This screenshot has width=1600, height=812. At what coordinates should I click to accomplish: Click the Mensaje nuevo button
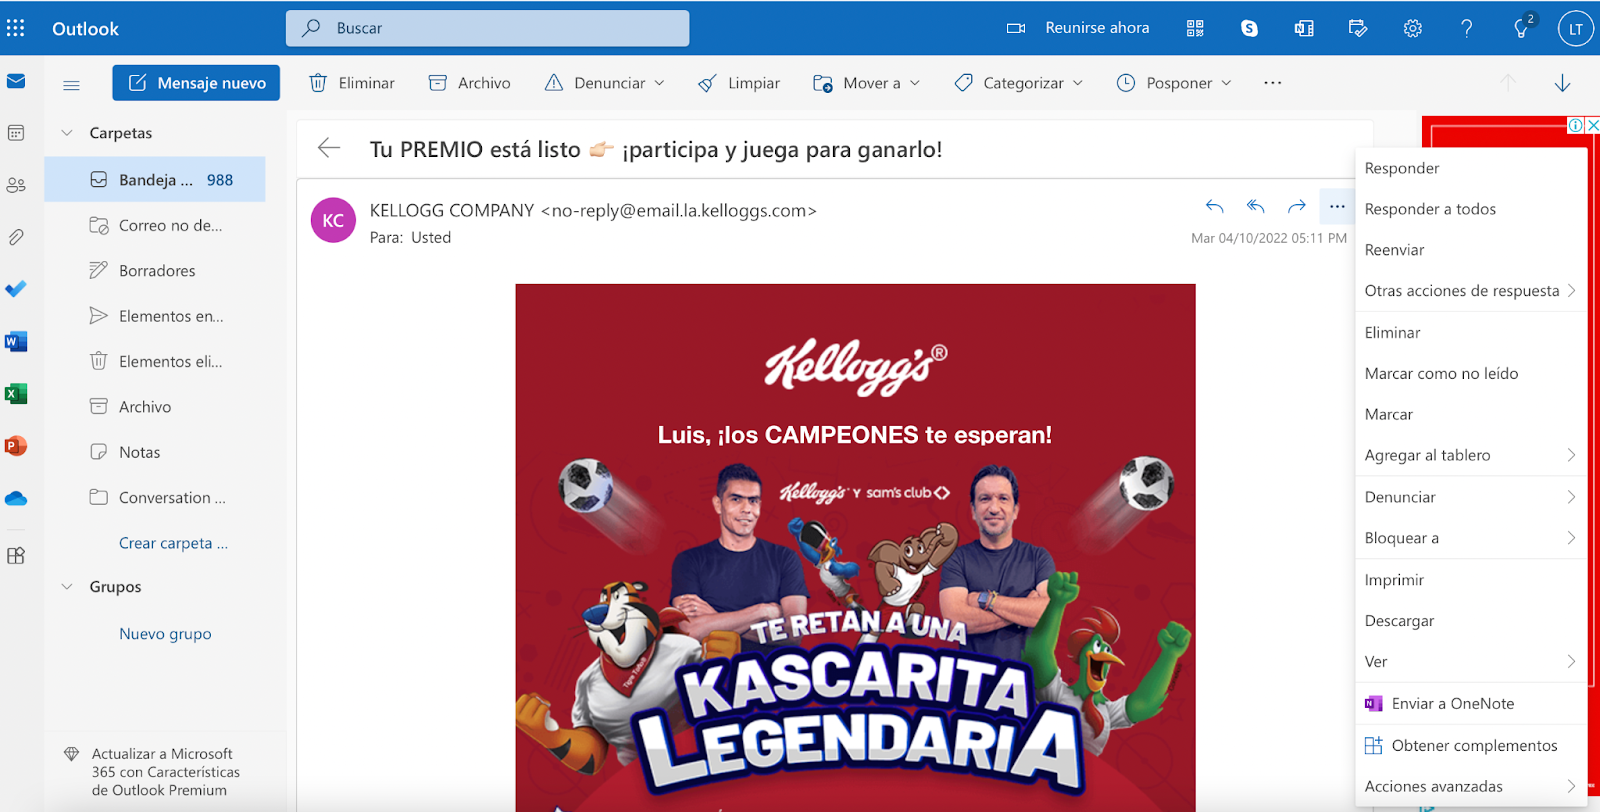pyautogui.click(x=196, y=83)
